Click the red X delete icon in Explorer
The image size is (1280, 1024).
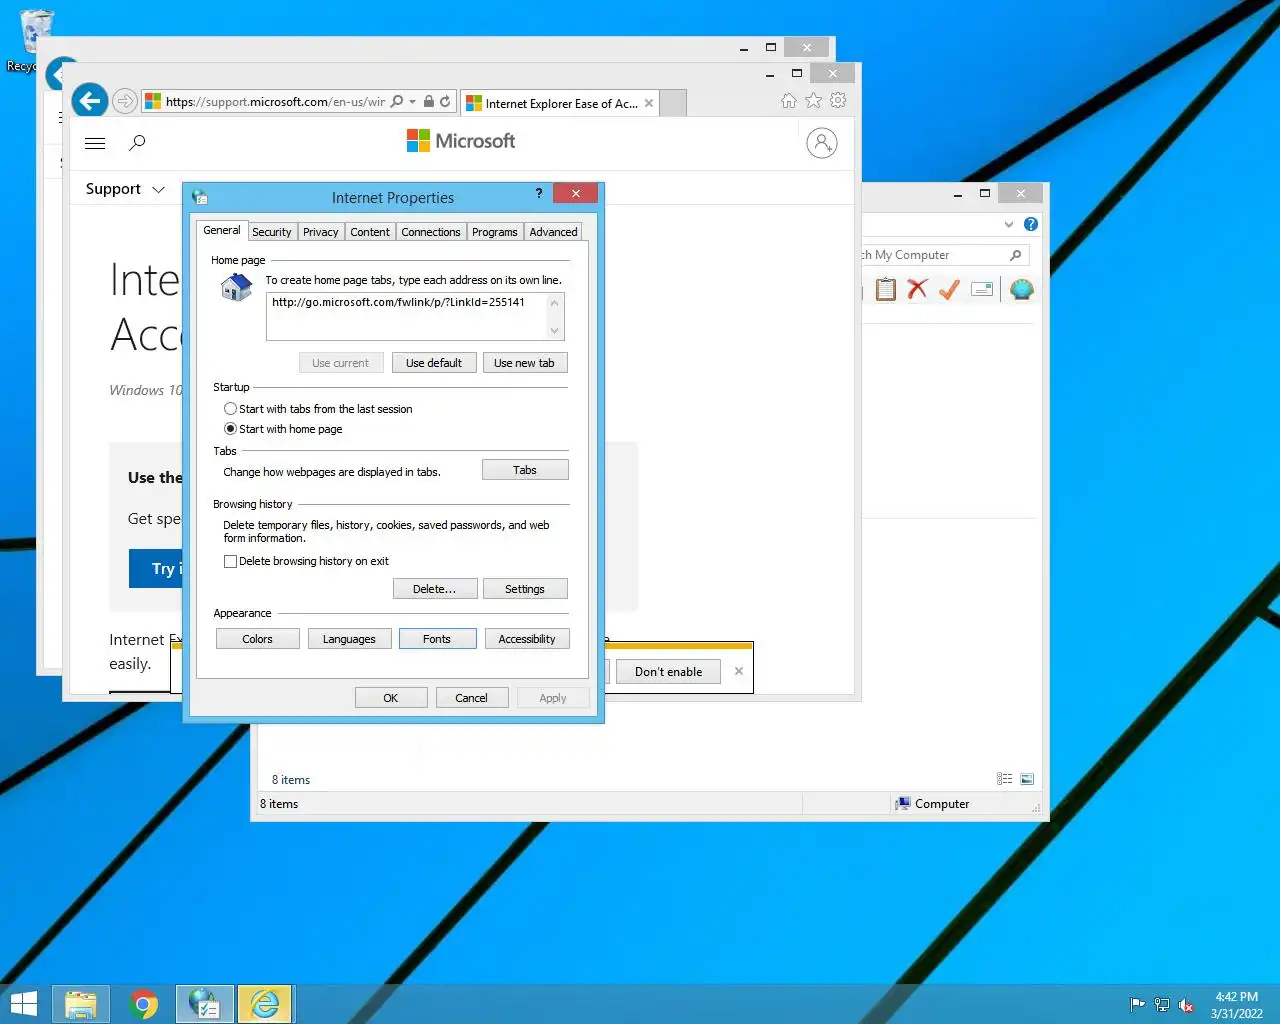[x=917, y=289]
